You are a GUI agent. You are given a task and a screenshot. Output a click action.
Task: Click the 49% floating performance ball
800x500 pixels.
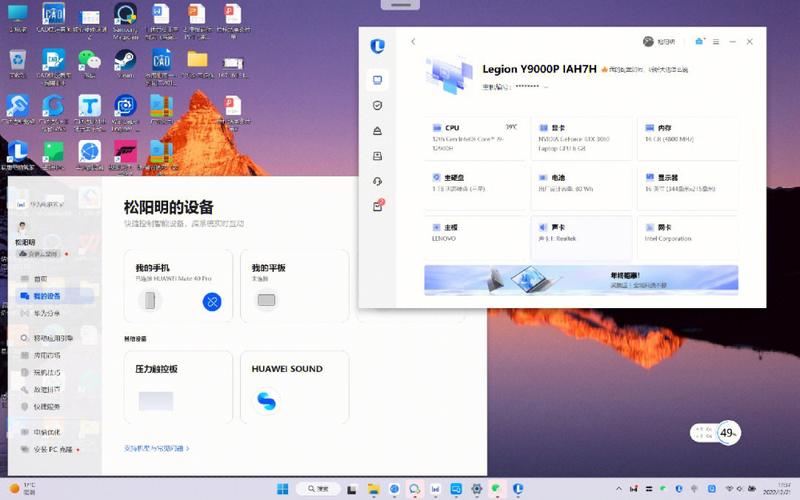pos(728,433)
